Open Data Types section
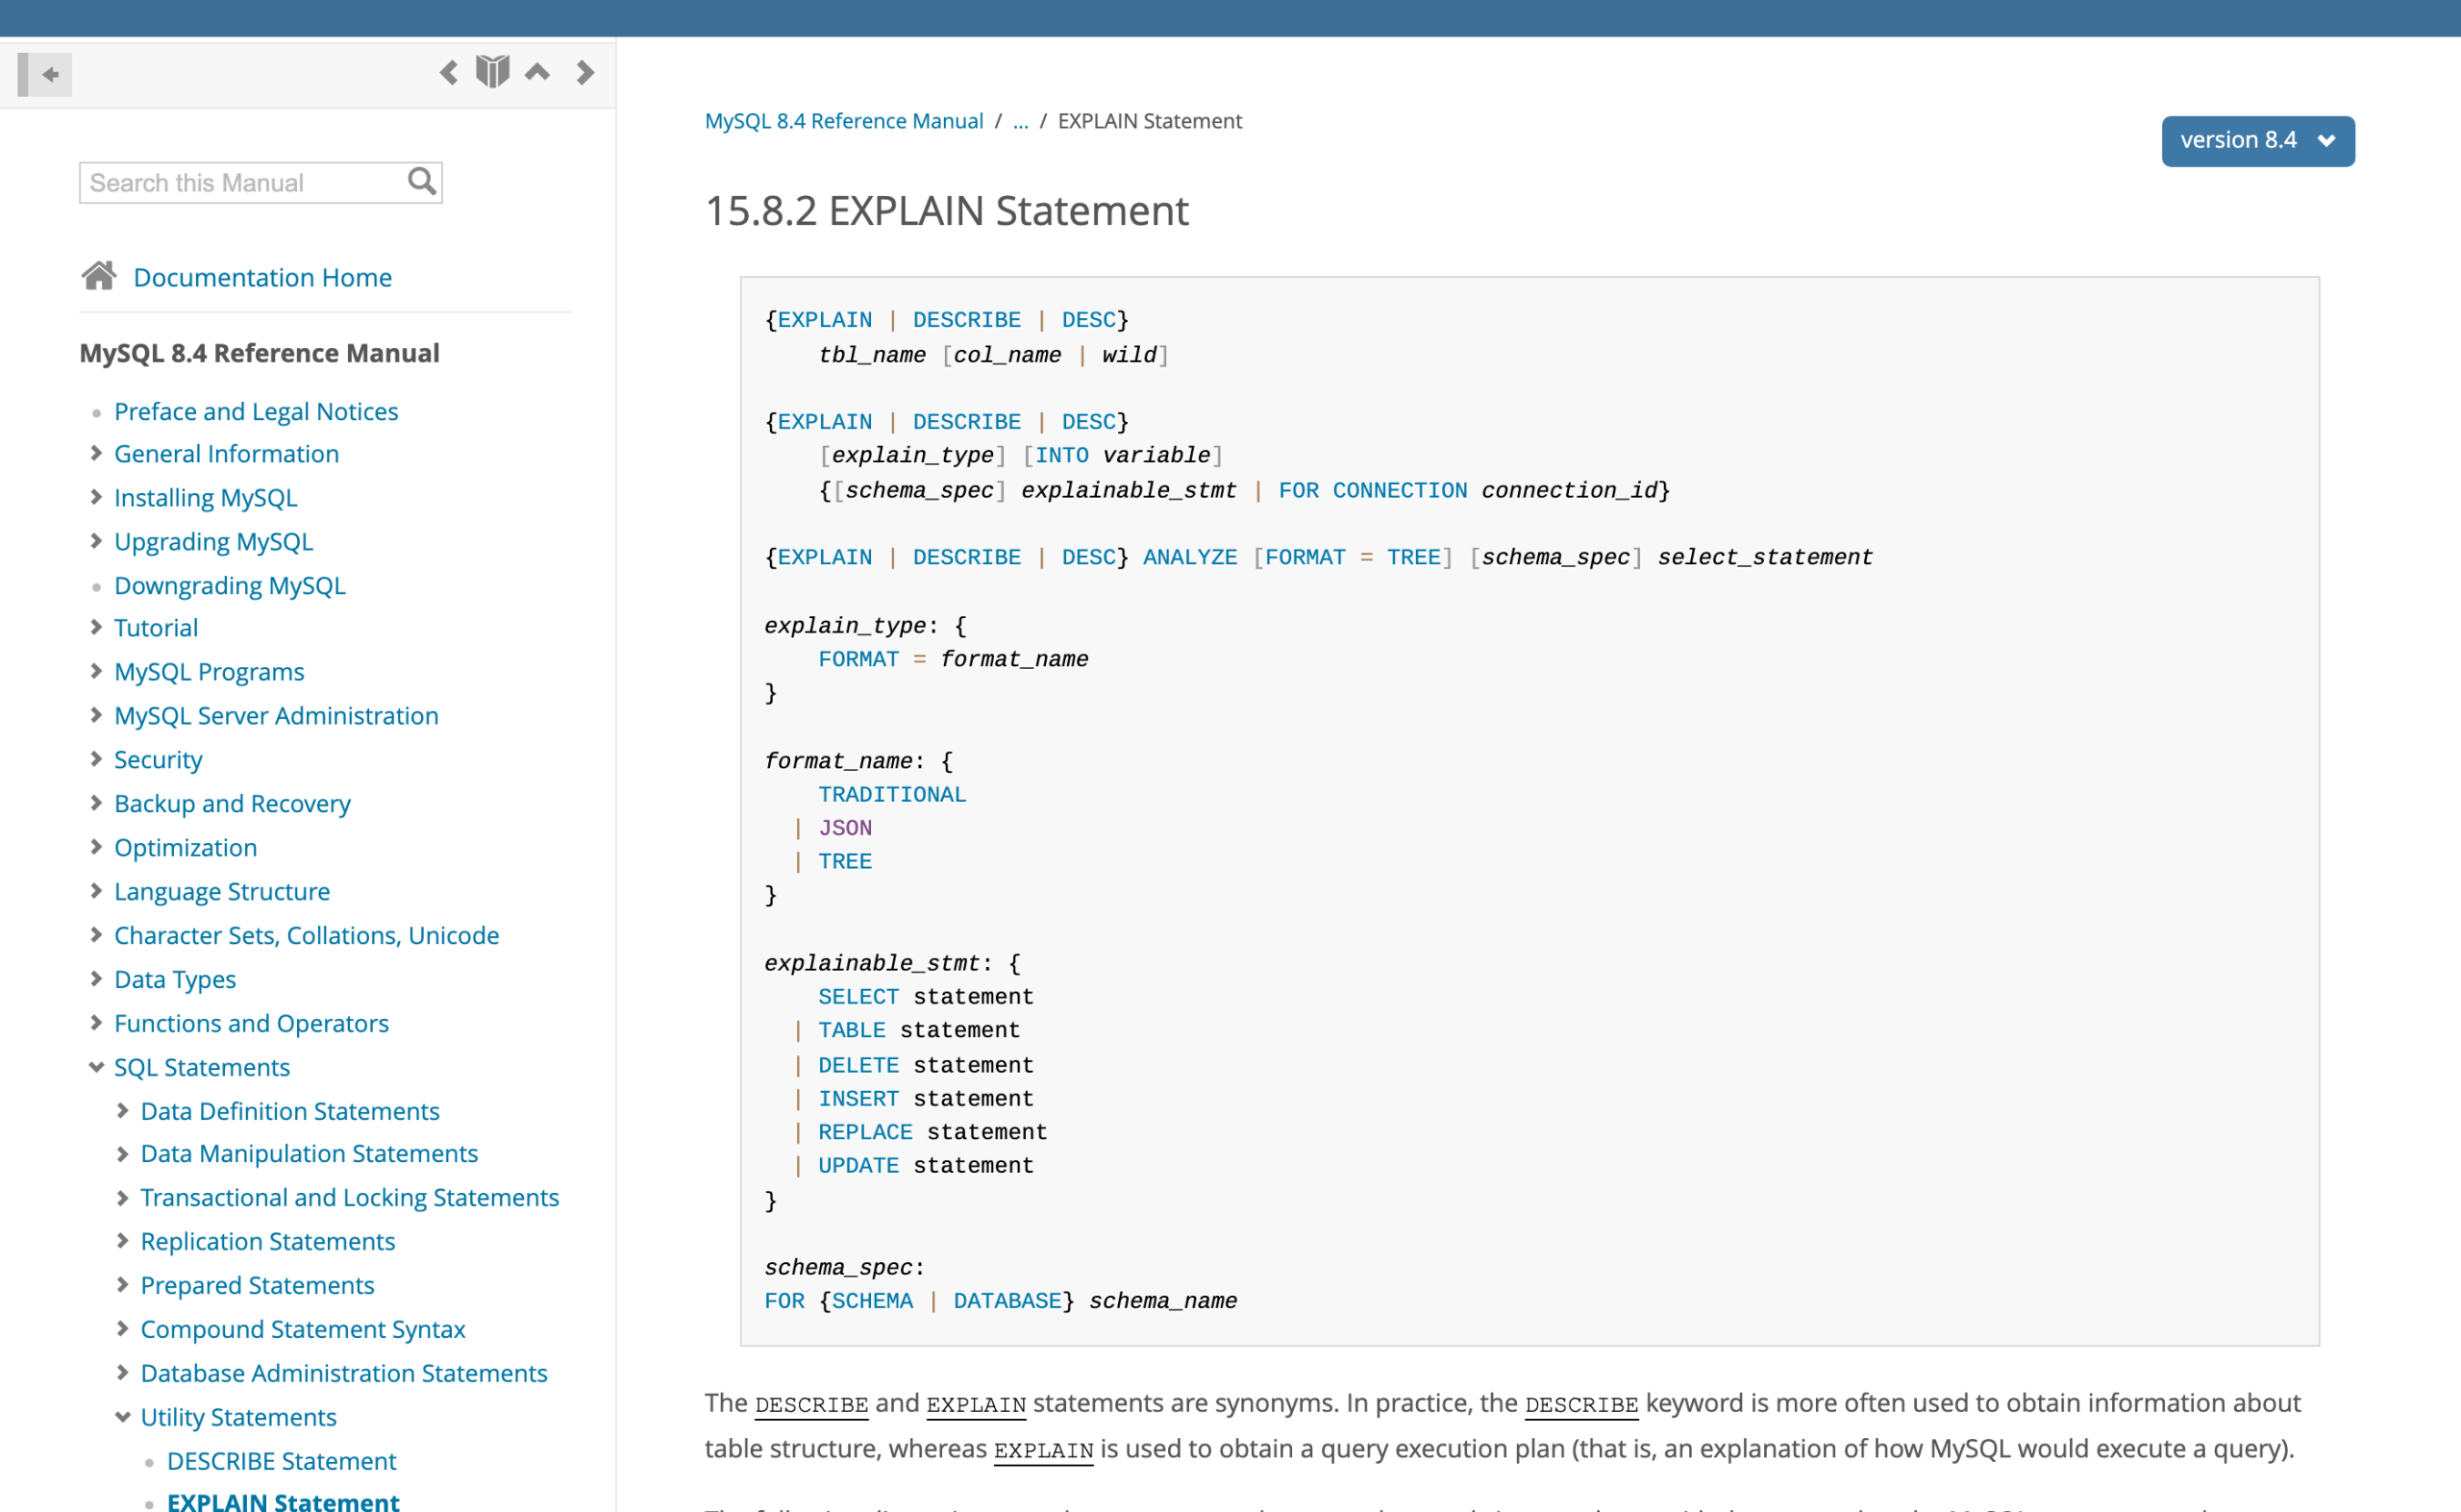2461x1512 pixels. click(175, 979)
